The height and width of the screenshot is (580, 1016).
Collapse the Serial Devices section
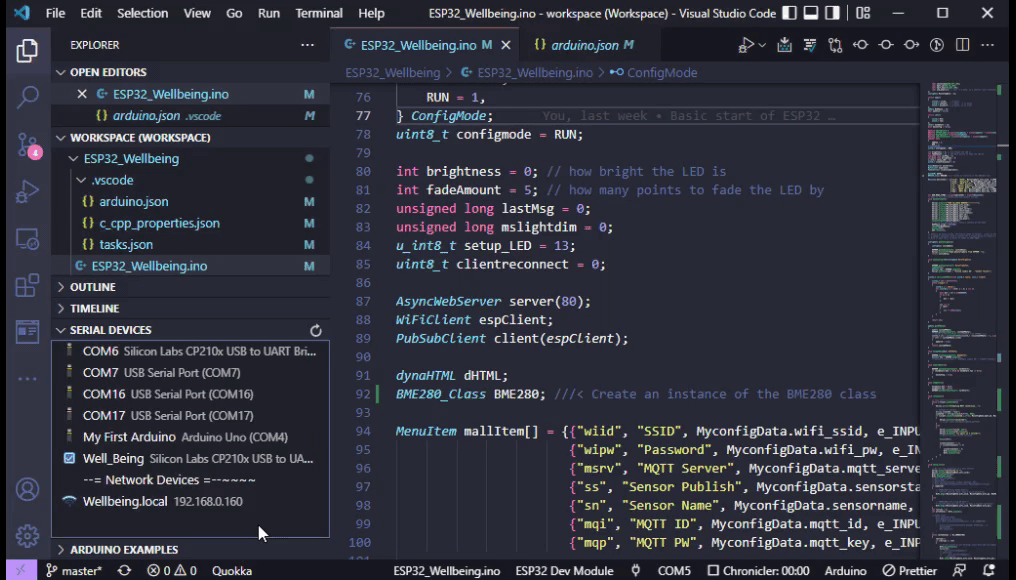tap(61, 330)
